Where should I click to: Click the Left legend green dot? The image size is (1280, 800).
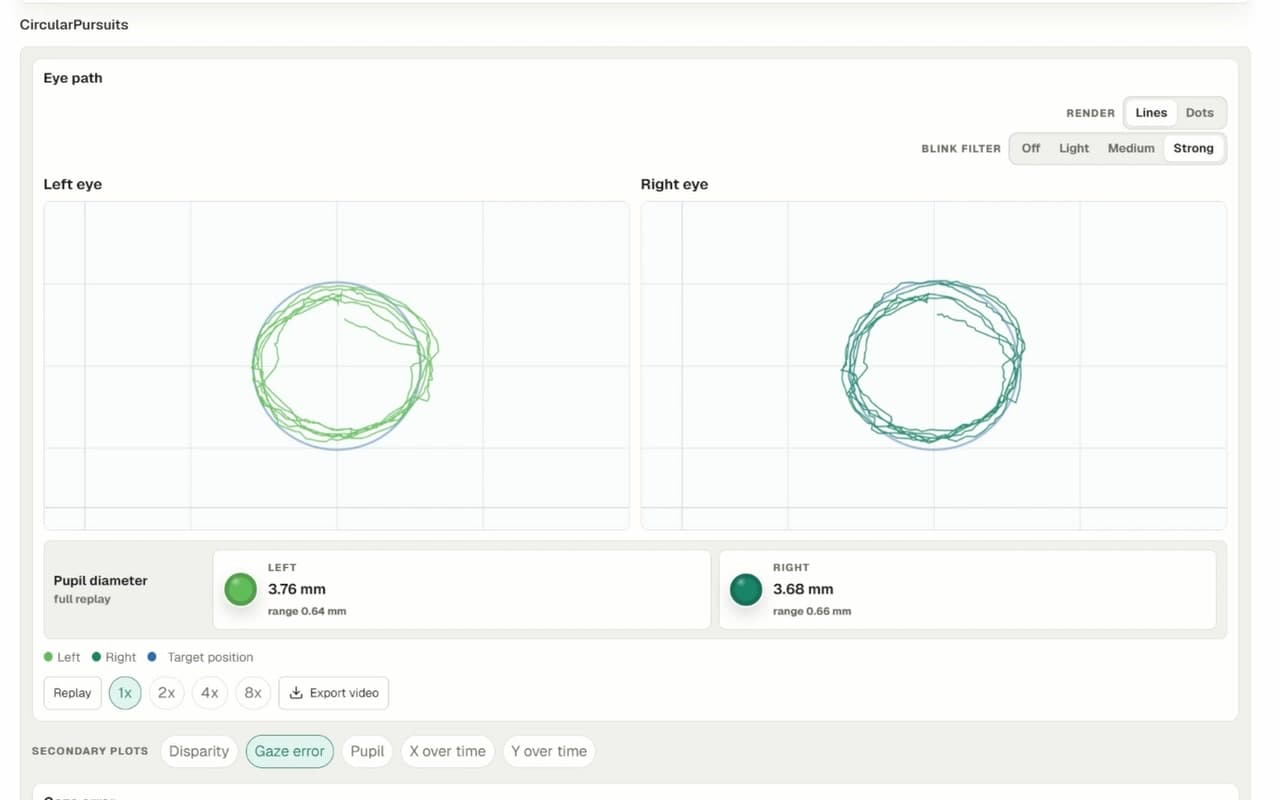(48, 657)
